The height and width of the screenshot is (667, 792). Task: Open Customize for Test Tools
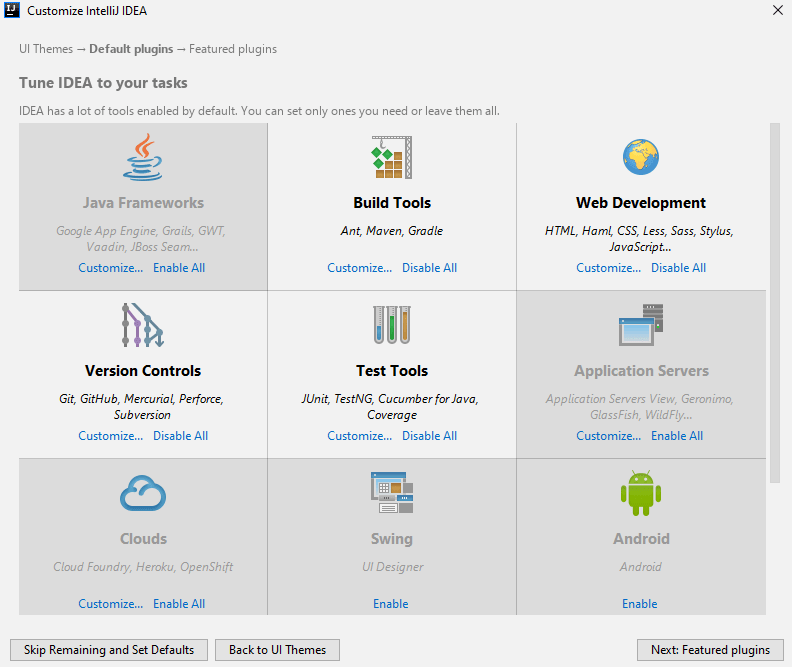point(360,436)
